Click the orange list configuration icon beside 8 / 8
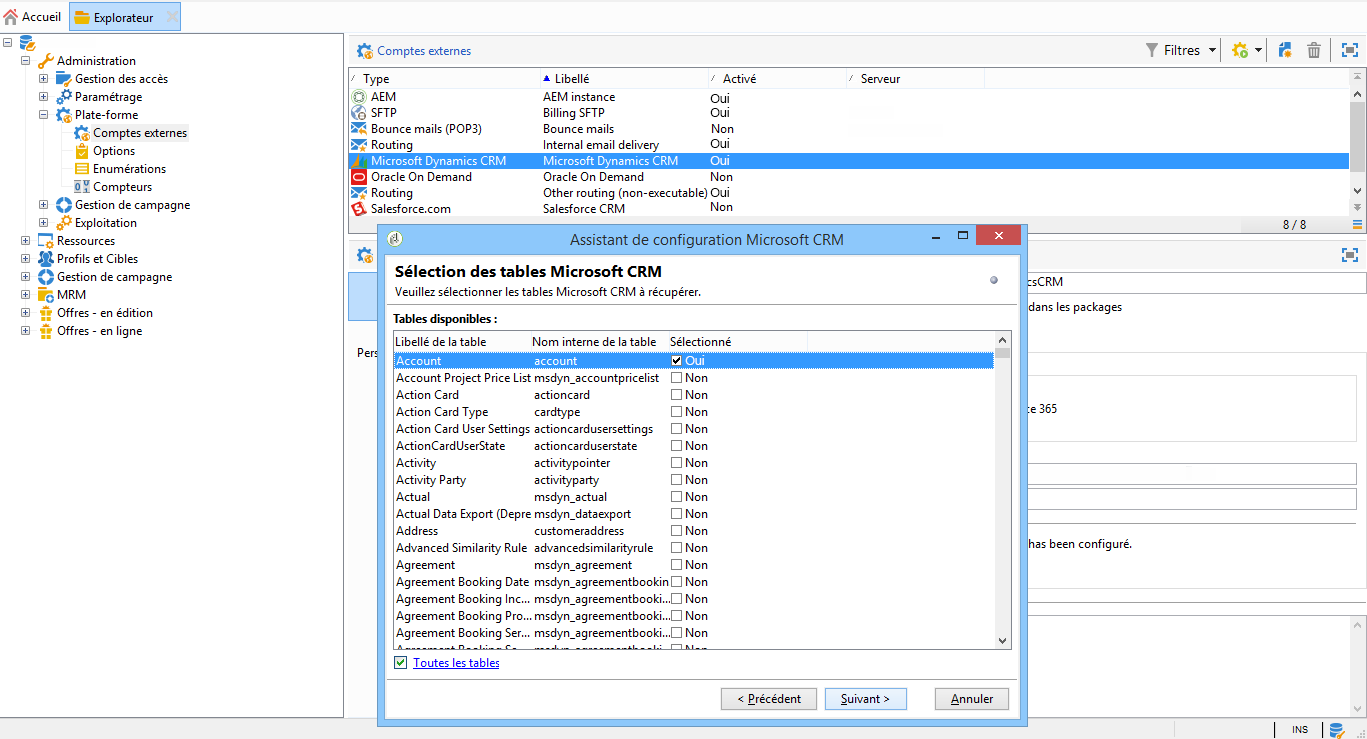Viewport: 1367px width, 739px height. coord(1357,224)
